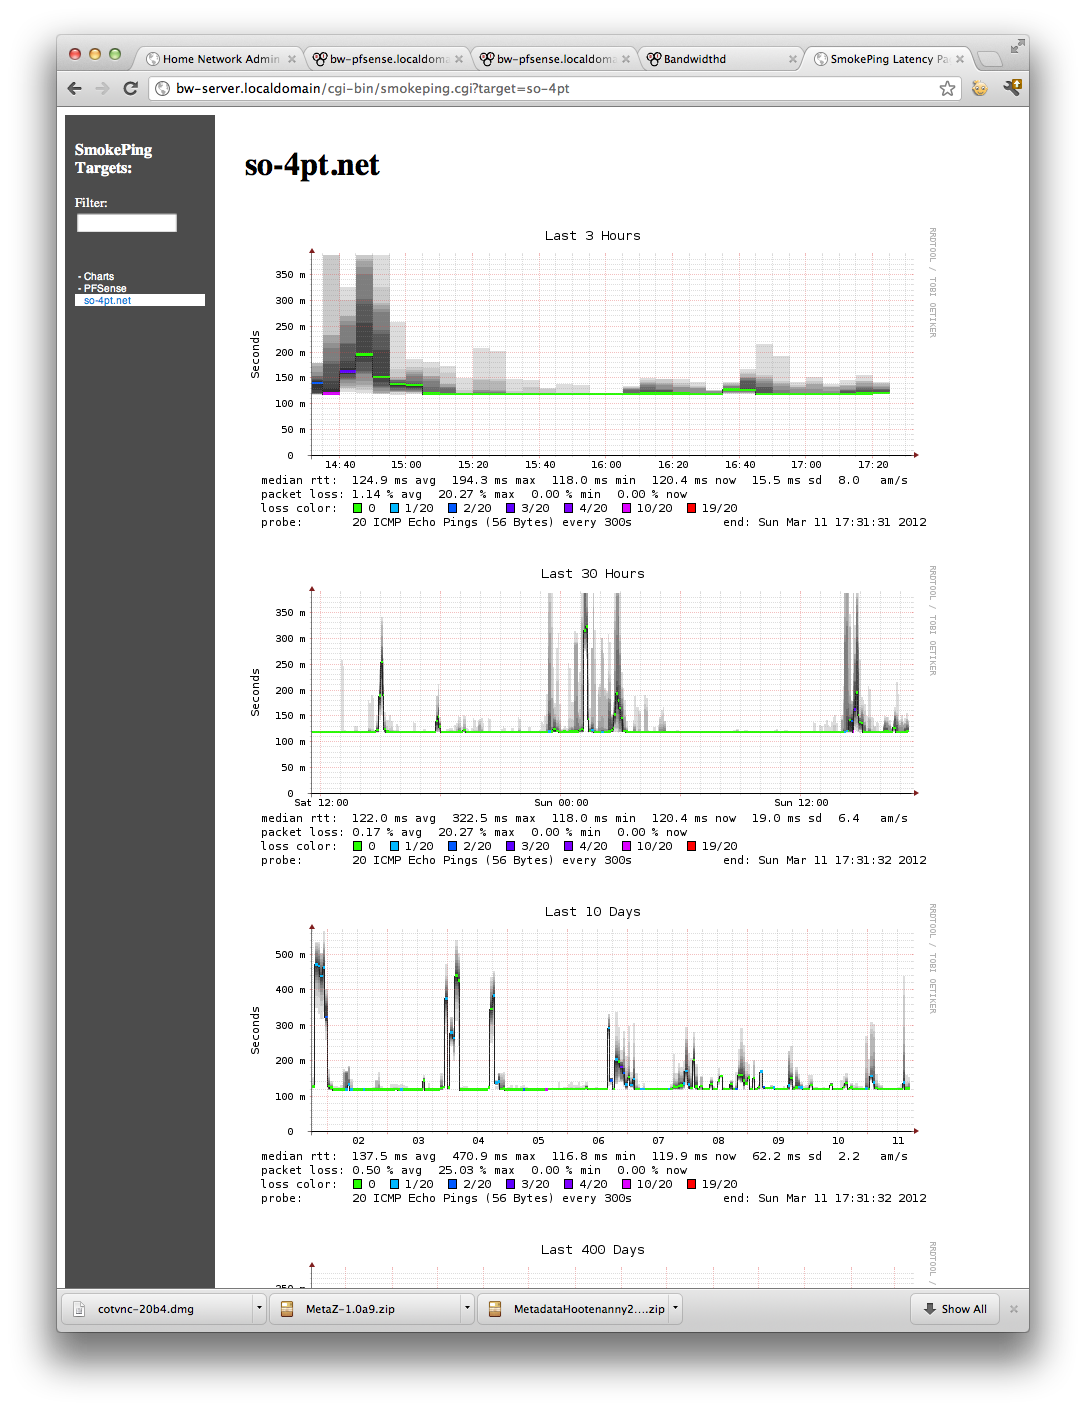Reload the SmokePing page
The height and width of the screenshot is (1411, 1086).
(x=130, y=88)
